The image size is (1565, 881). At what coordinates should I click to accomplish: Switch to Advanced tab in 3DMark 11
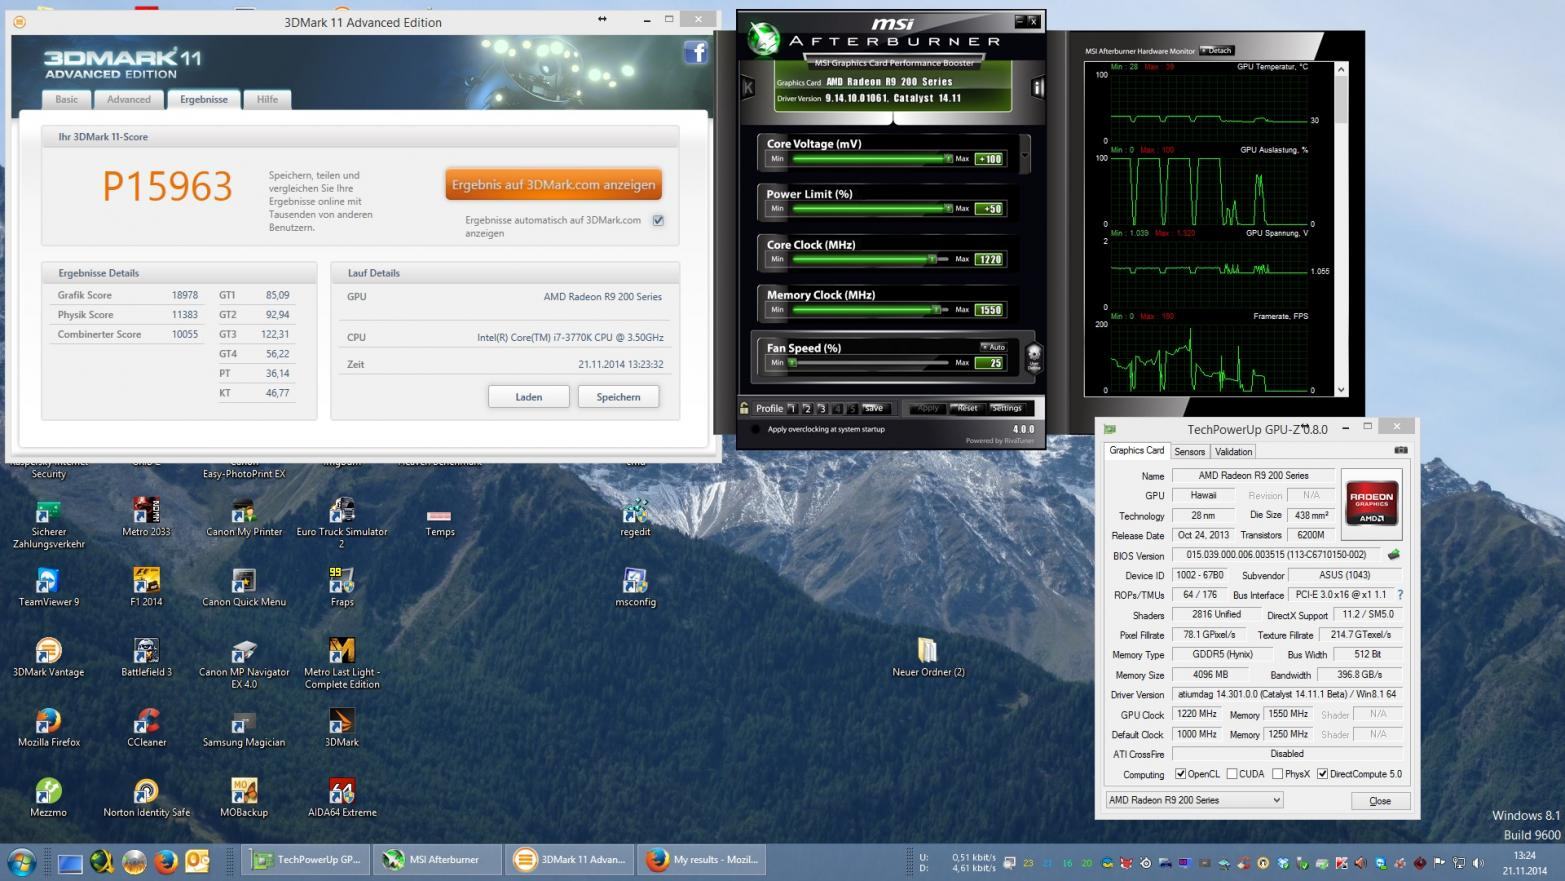point(129,99)
